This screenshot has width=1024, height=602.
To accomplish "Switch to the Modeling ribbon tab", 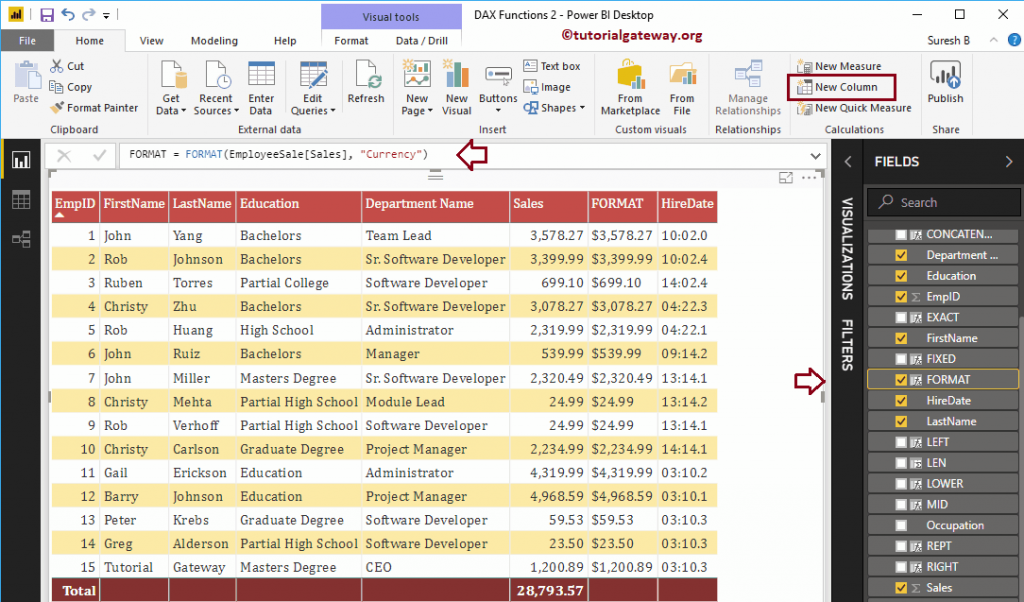I will coord(214,40).
